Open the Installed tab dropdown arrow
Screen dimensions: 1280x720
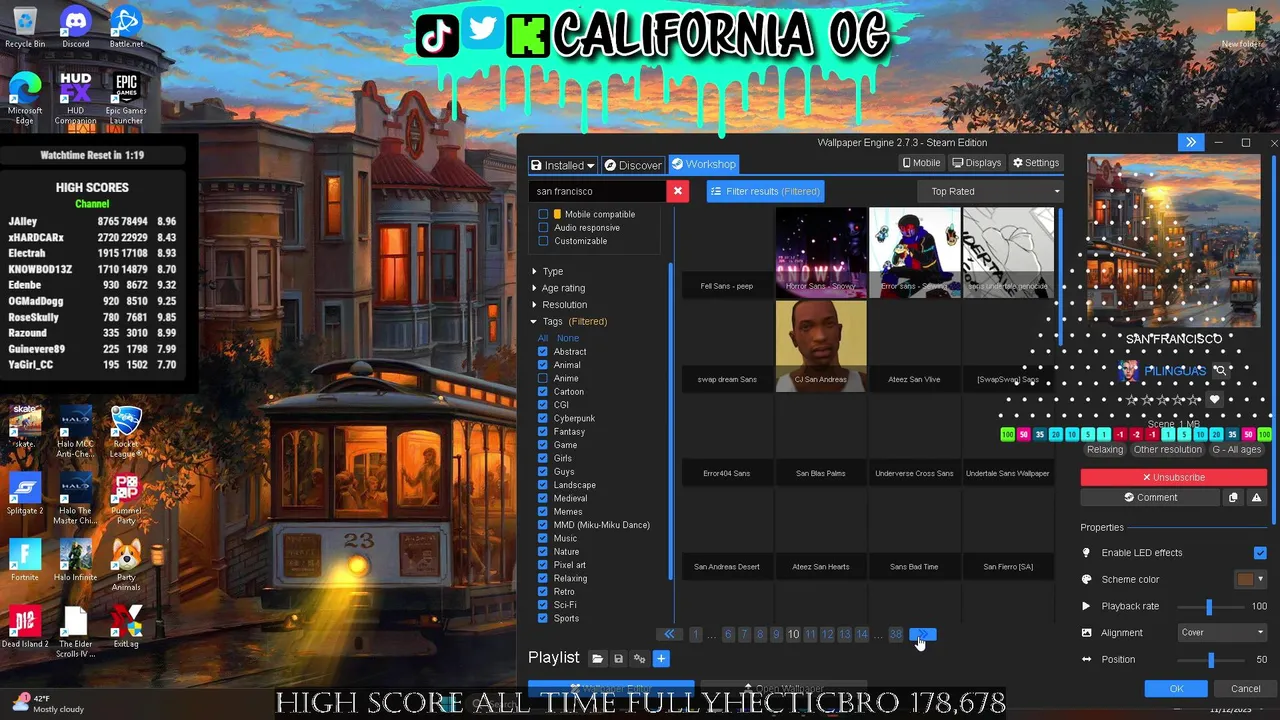click(x=590, y=166)
